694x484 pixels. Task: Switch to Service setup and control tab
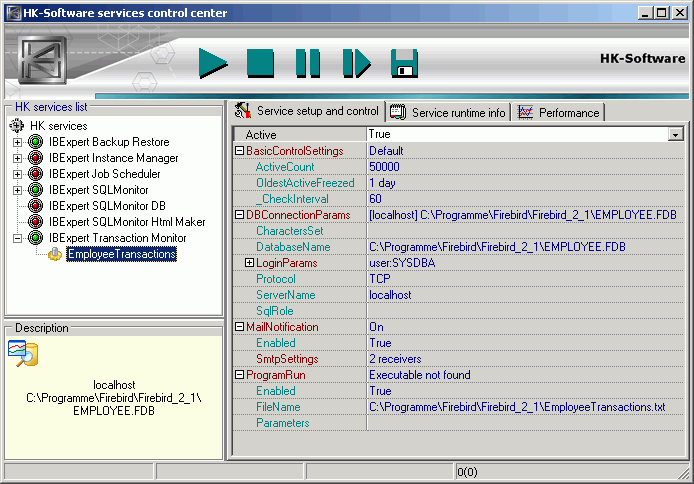309,111
